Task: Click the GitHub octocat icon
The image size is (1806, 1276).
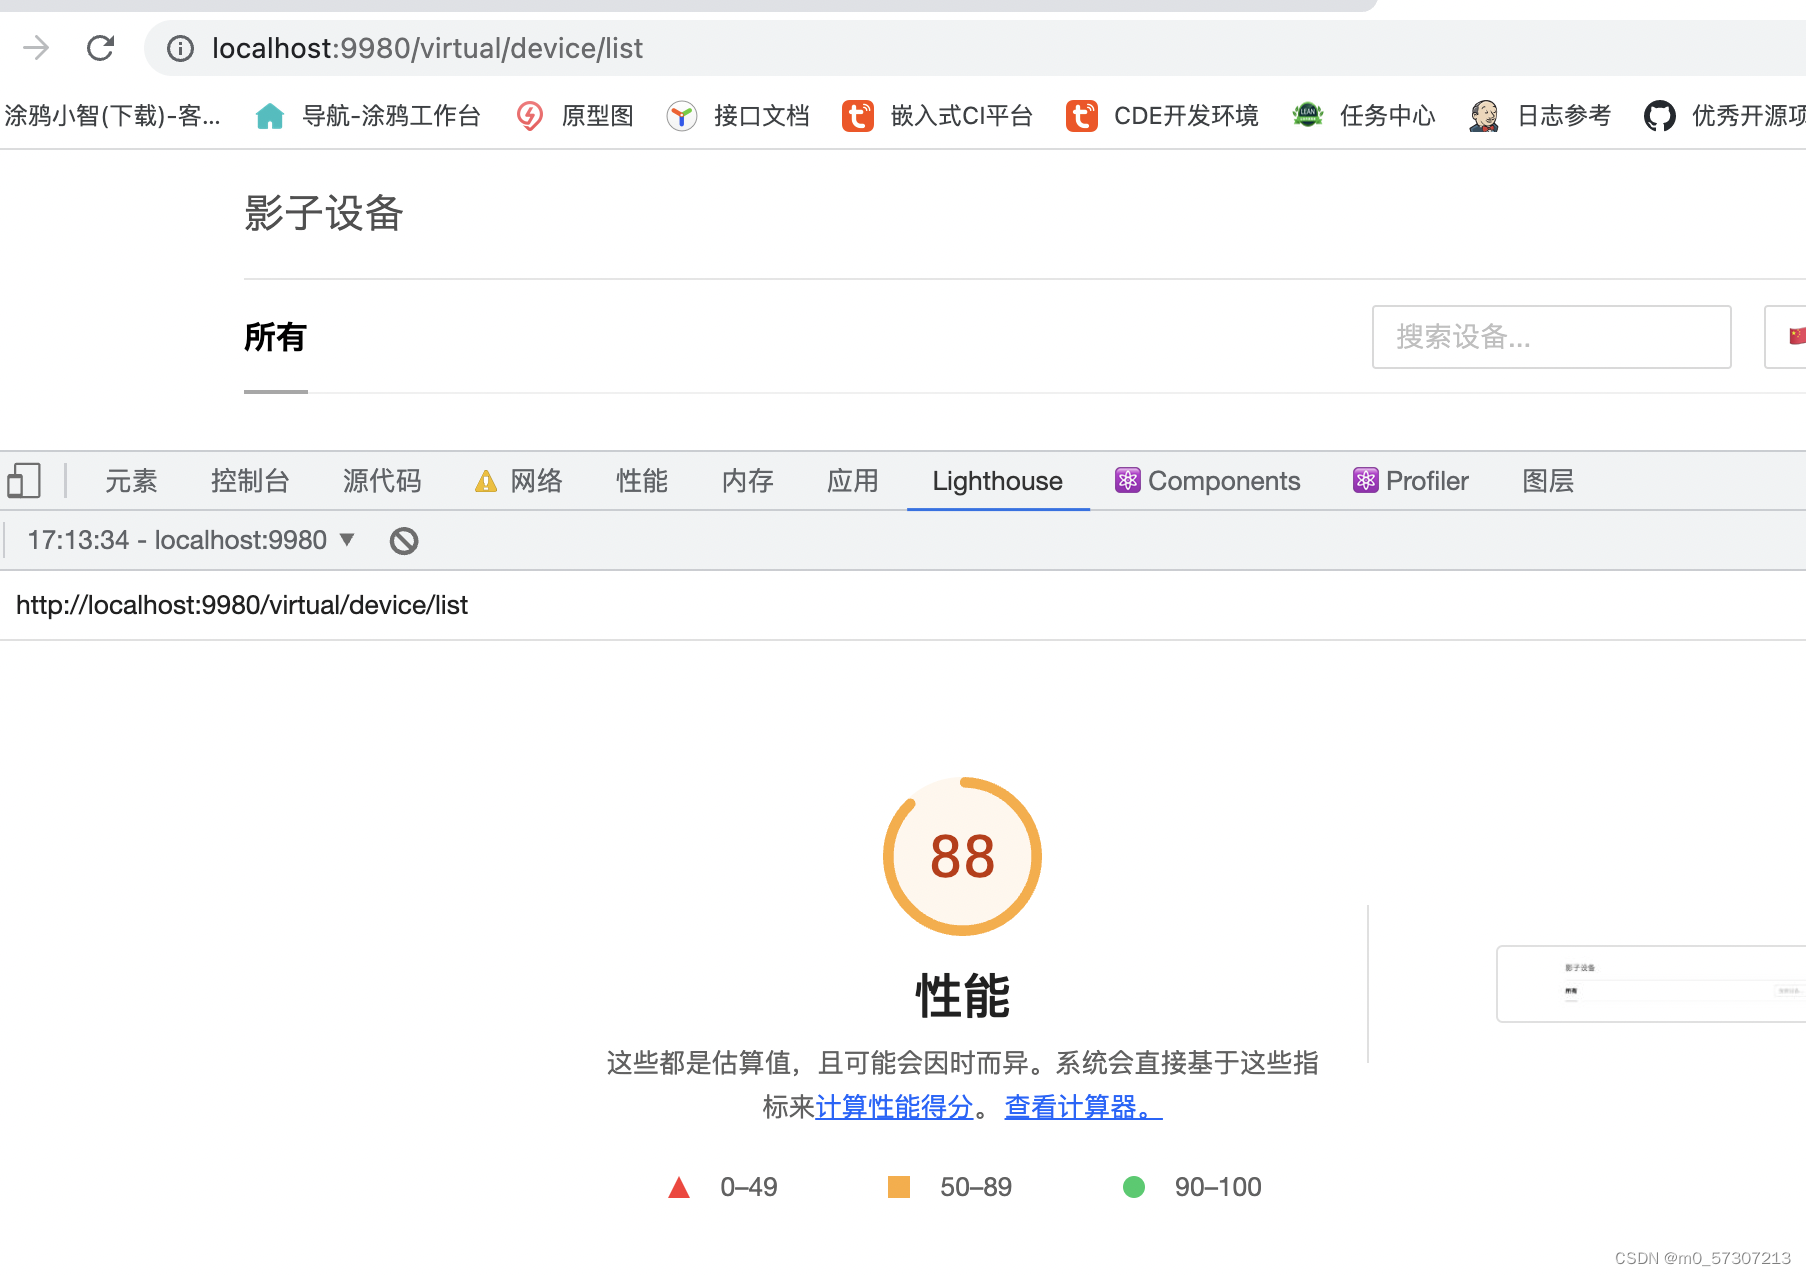Action: (1660, 116)
